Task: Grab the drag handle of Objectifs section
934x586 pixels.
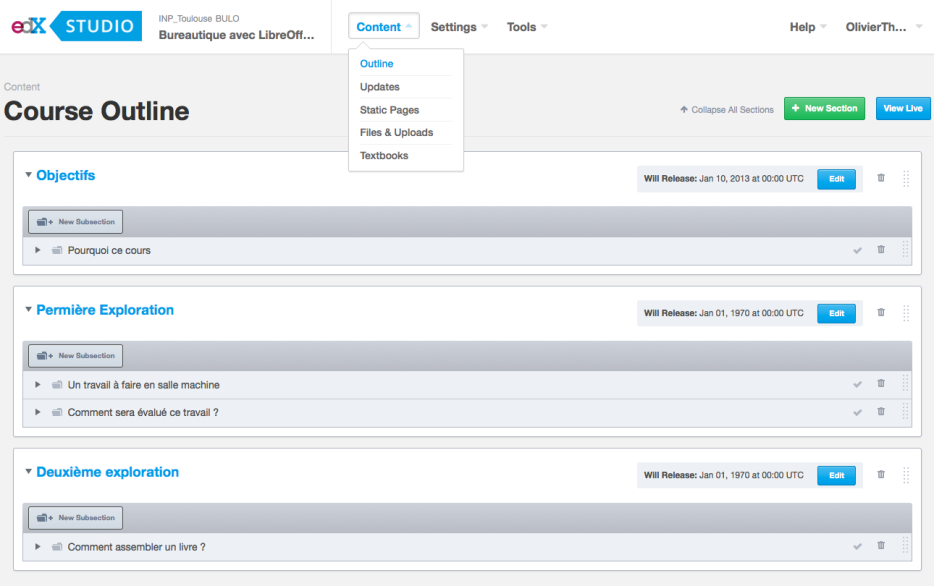Action: [x=906, y=178]
